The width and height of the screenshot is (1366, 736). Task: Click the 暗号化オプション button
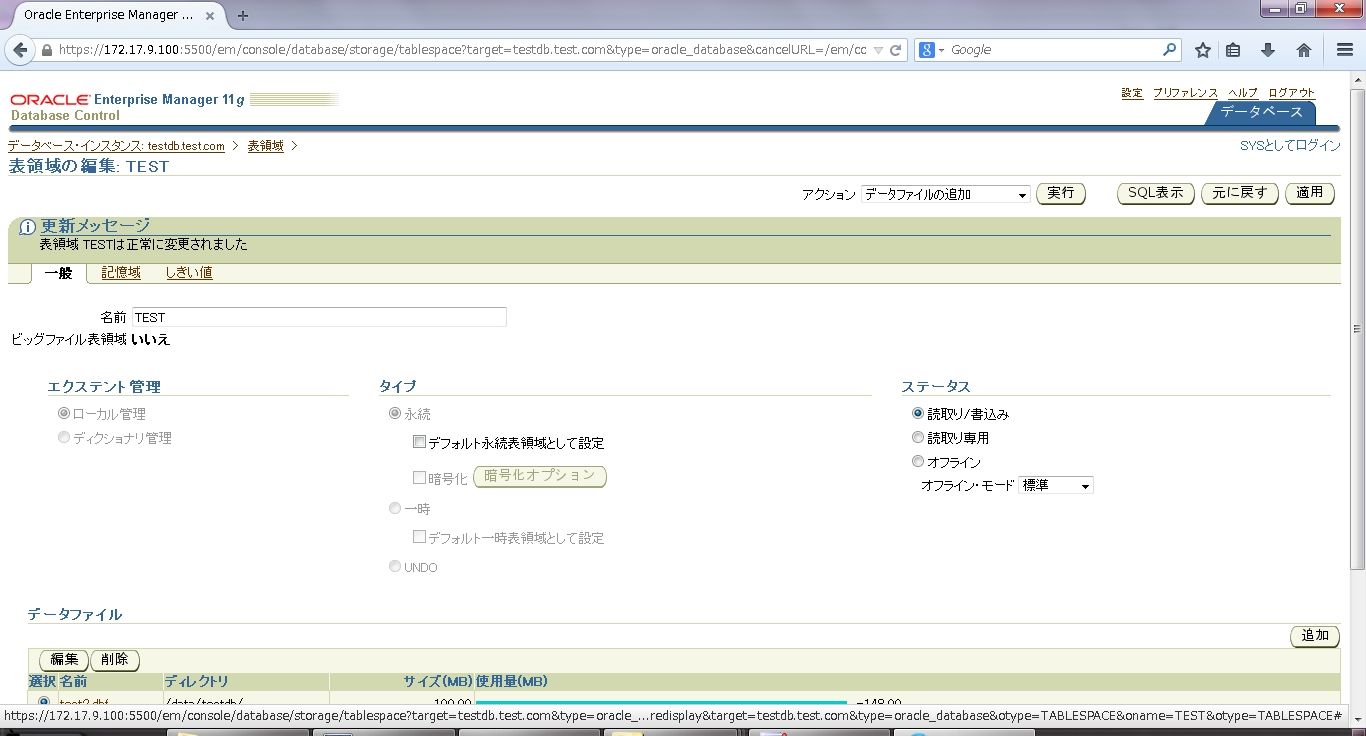pyautogui.click(x=540, y=476)
